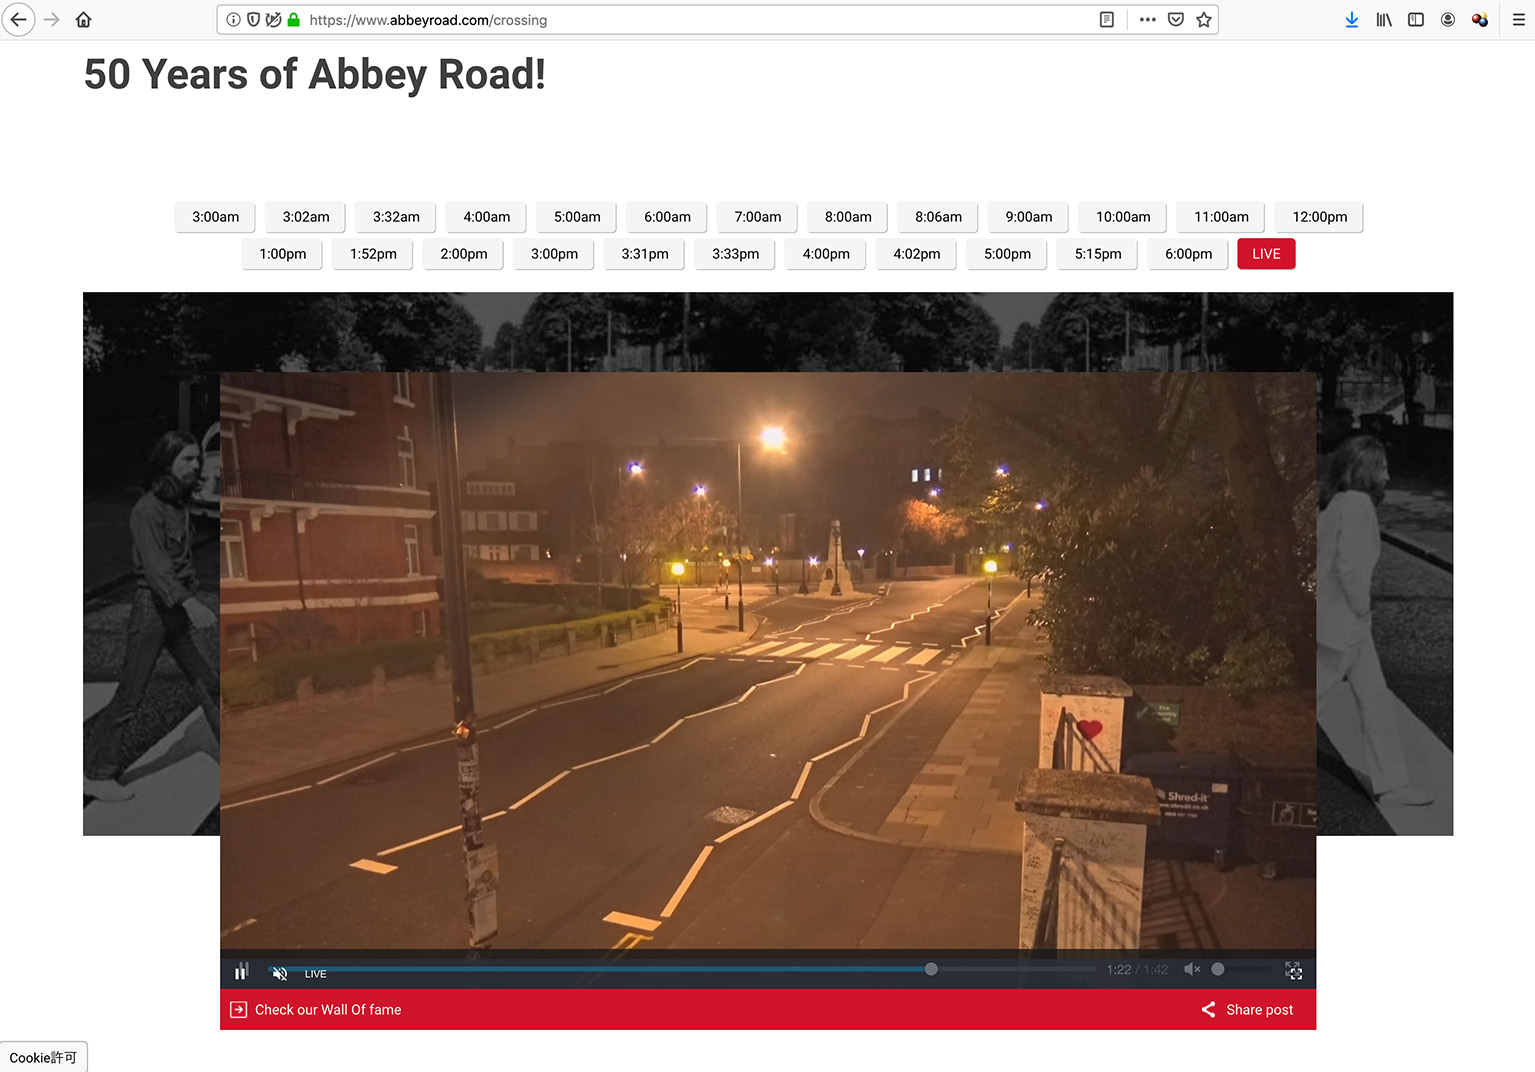The width and height of the screenshot is (1535, 1072).
Task: Adjust the volume slider knob
Action: click(1218, 969)
